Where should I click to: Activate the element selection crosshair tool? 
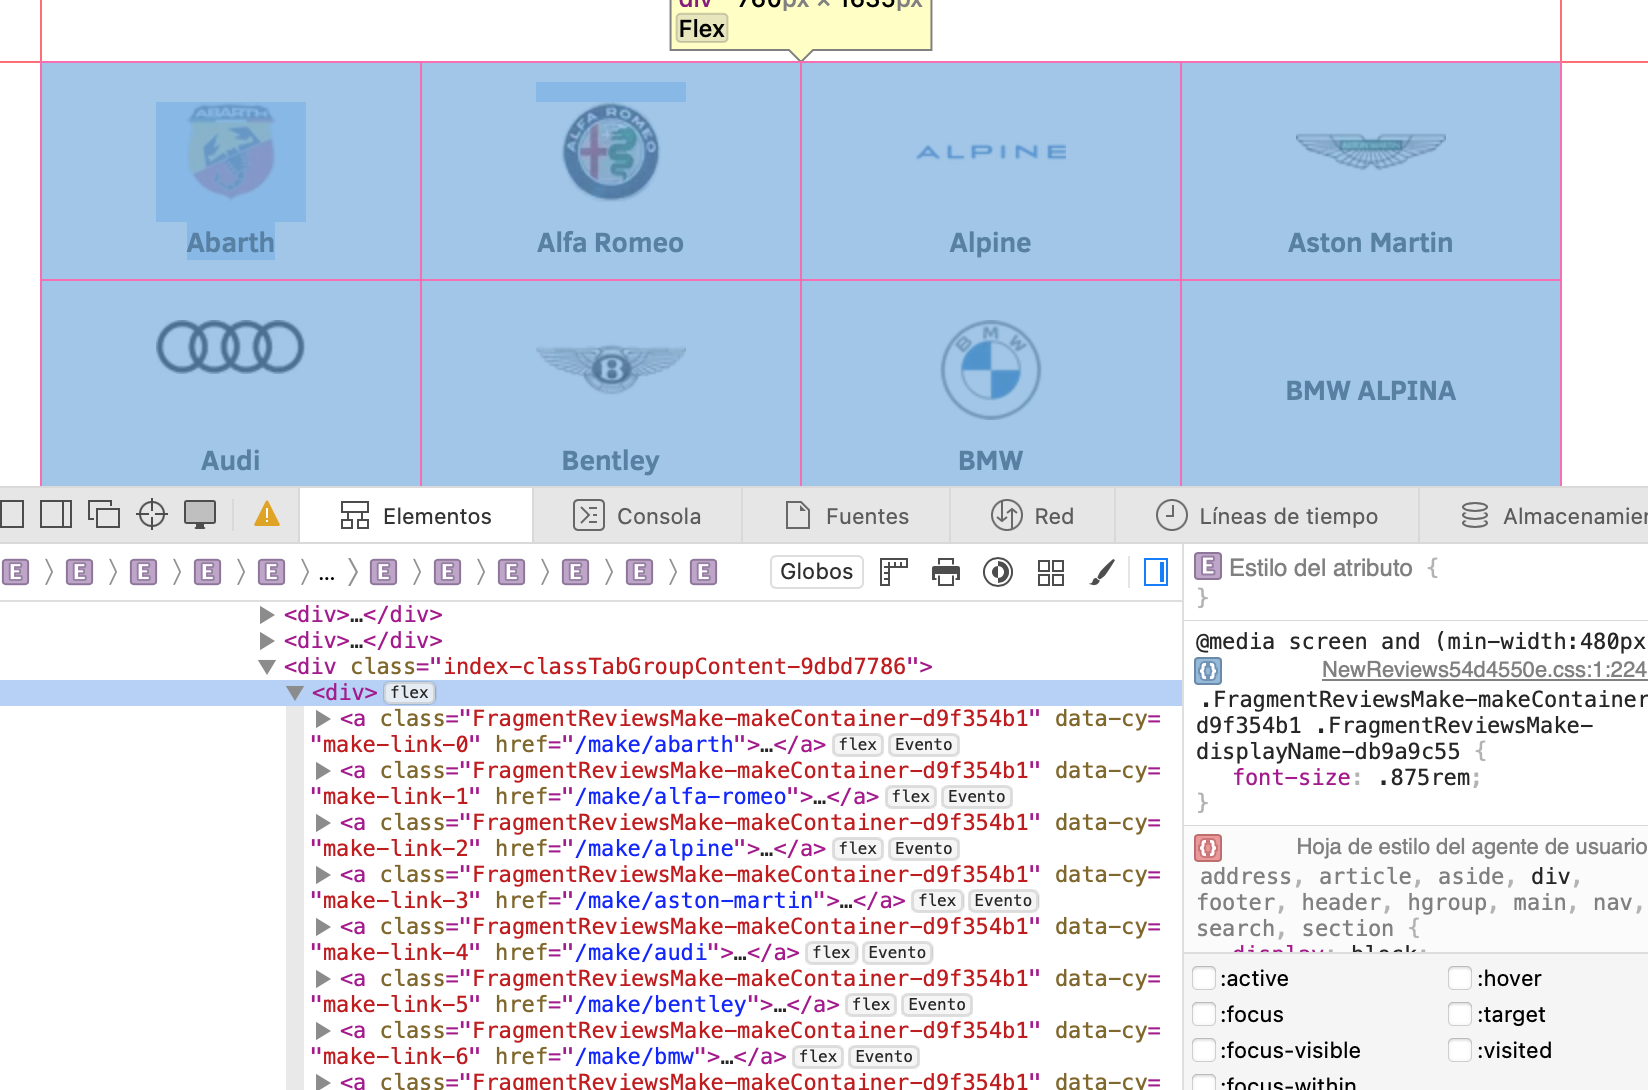click(x=152, y=515)
